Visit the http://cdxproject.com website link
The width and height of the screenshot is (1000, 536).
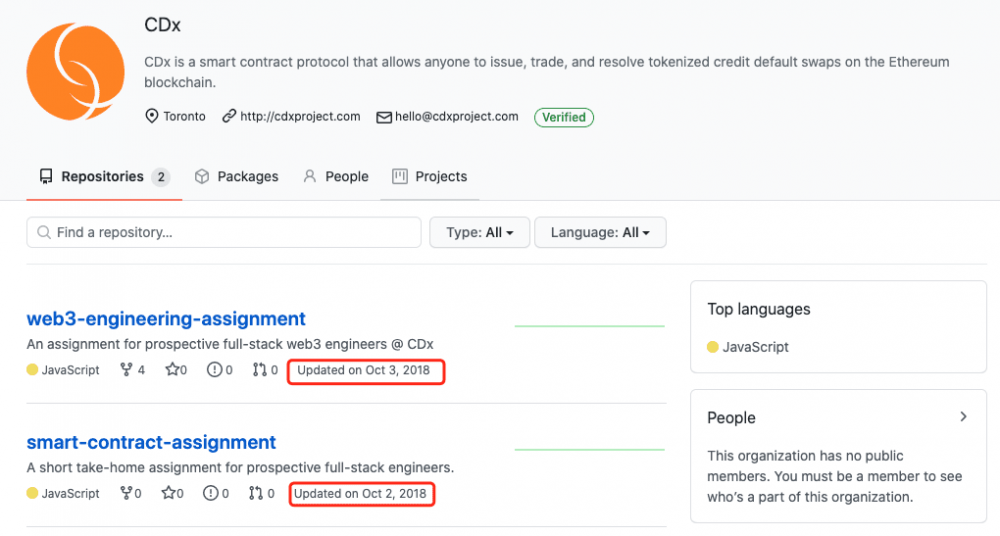(300, 117)
